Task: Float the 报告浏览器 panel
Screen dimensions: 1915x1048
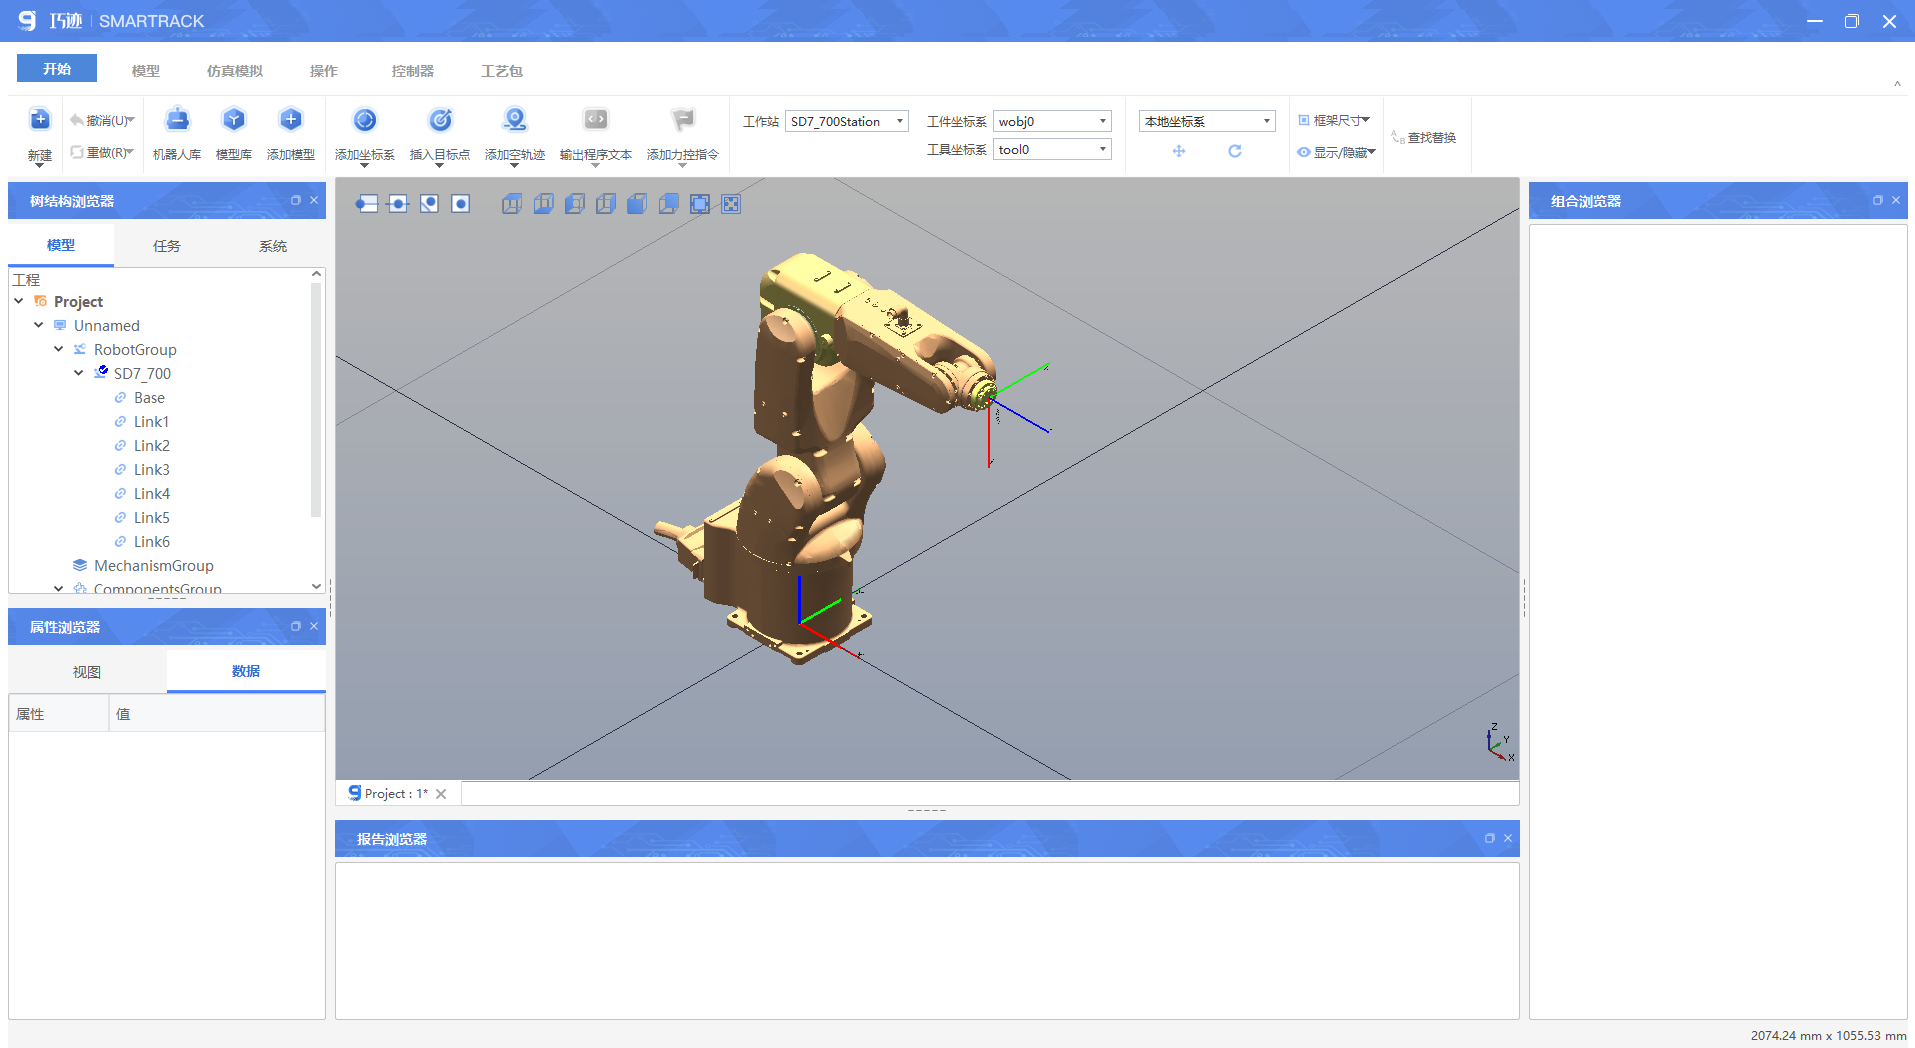Action: tap(1490, 839)
